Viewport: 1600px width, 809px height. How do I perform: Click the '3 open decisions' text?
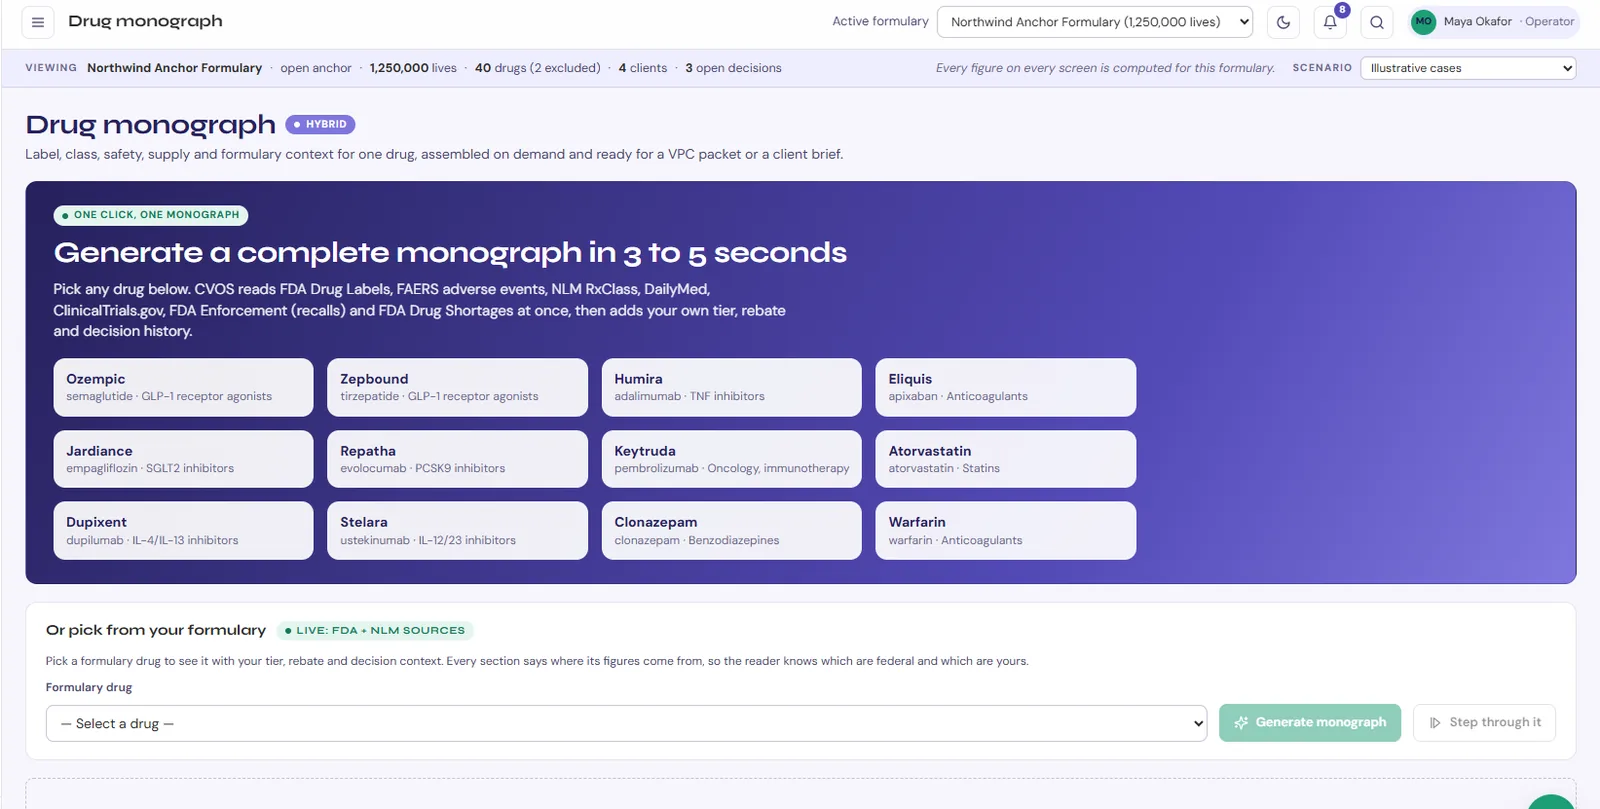click(733, 68)
